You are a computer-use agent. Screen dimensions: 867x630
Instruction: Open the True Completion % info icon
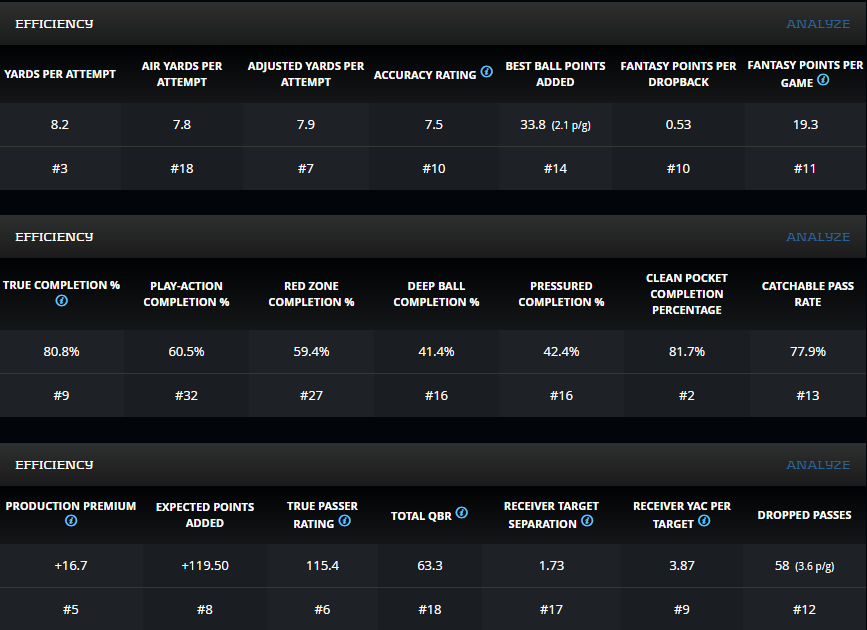(x=61, y=301)
